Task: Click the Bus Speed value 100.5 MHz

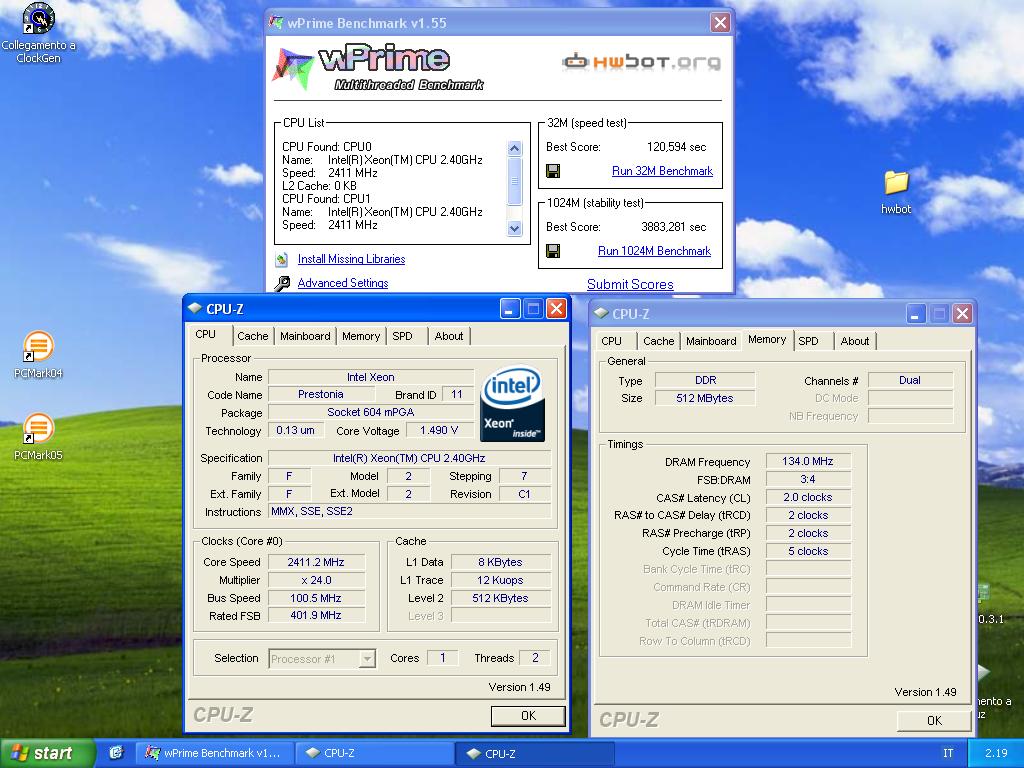Action: [316, 598]
